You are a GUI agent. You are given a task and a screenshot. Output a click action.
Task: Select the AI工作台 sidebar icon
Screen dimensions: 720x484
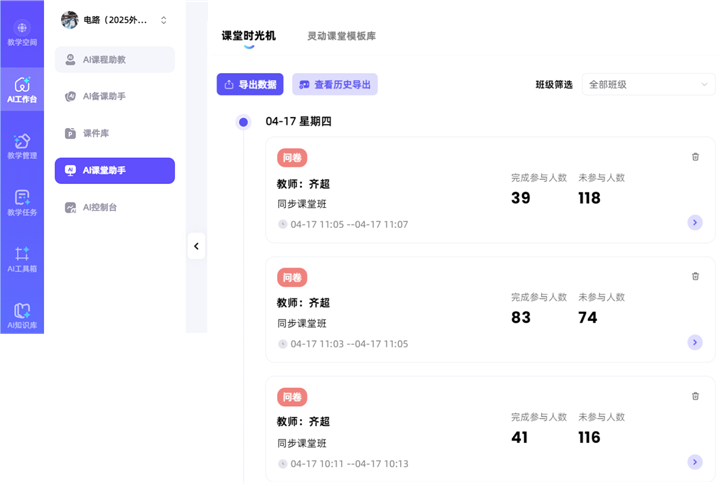tap(22, 90)
